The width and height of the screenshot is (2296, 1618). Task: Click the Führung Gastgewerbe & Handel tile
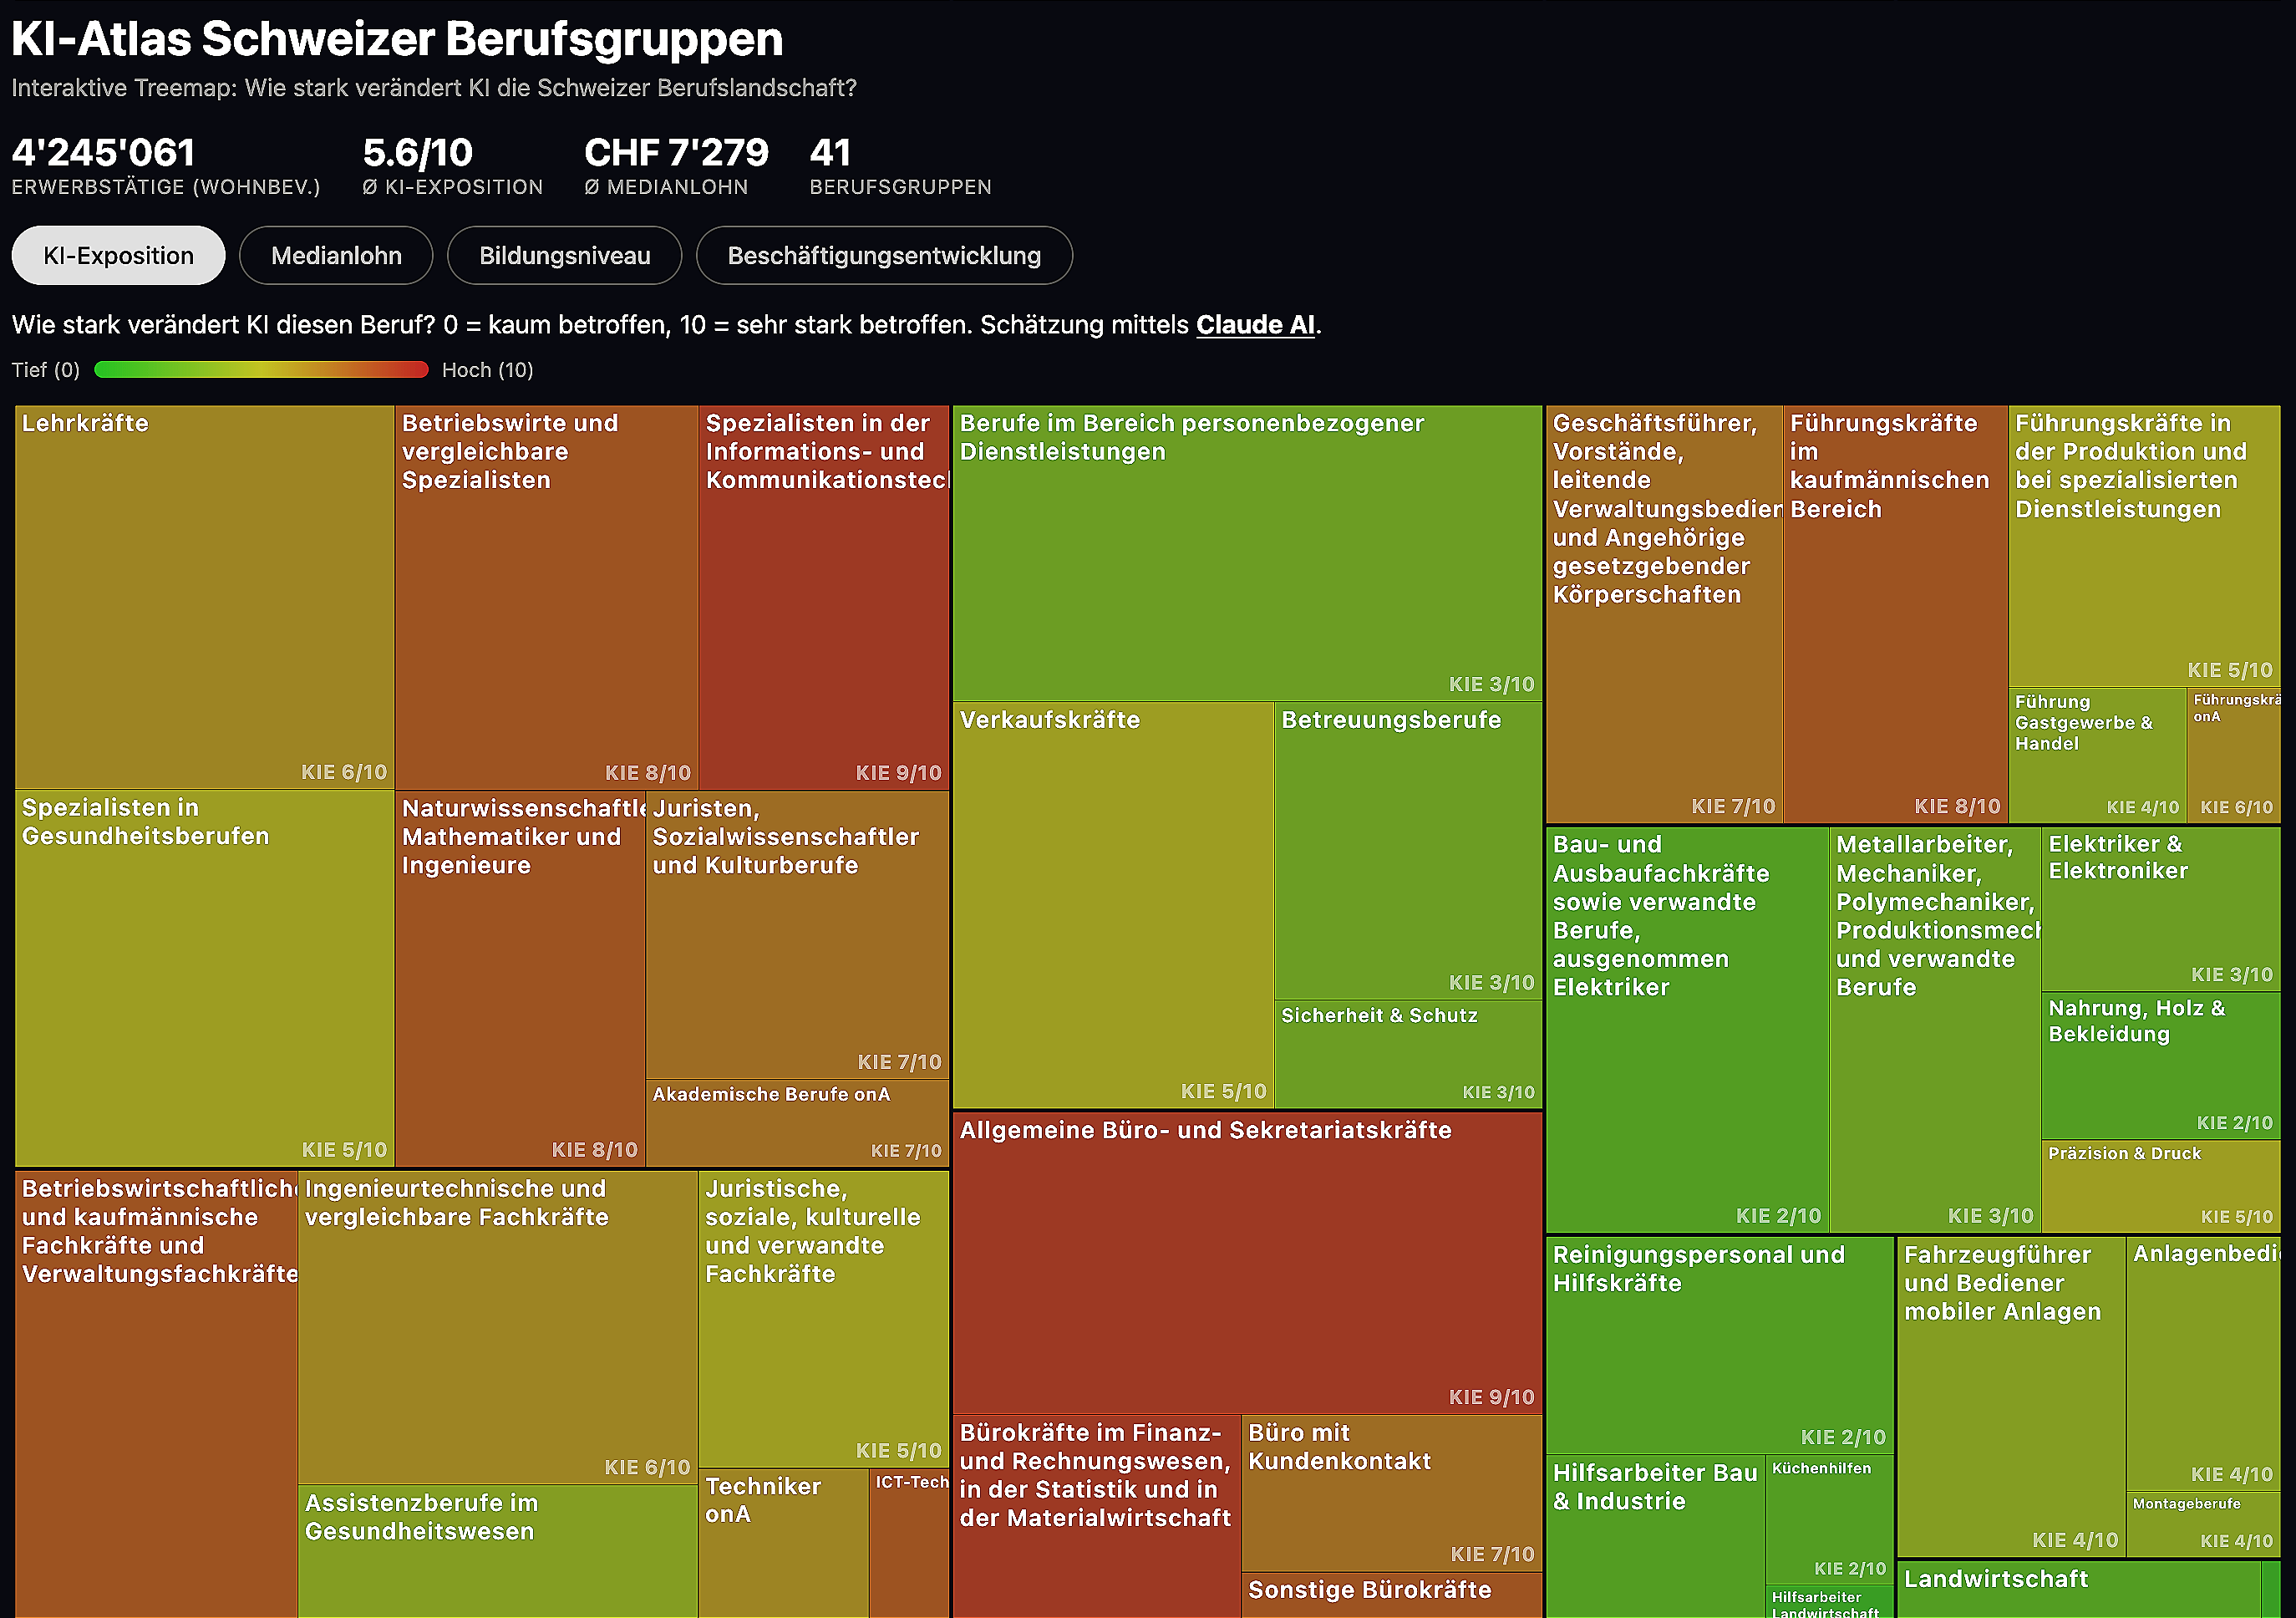[2096, 756]
